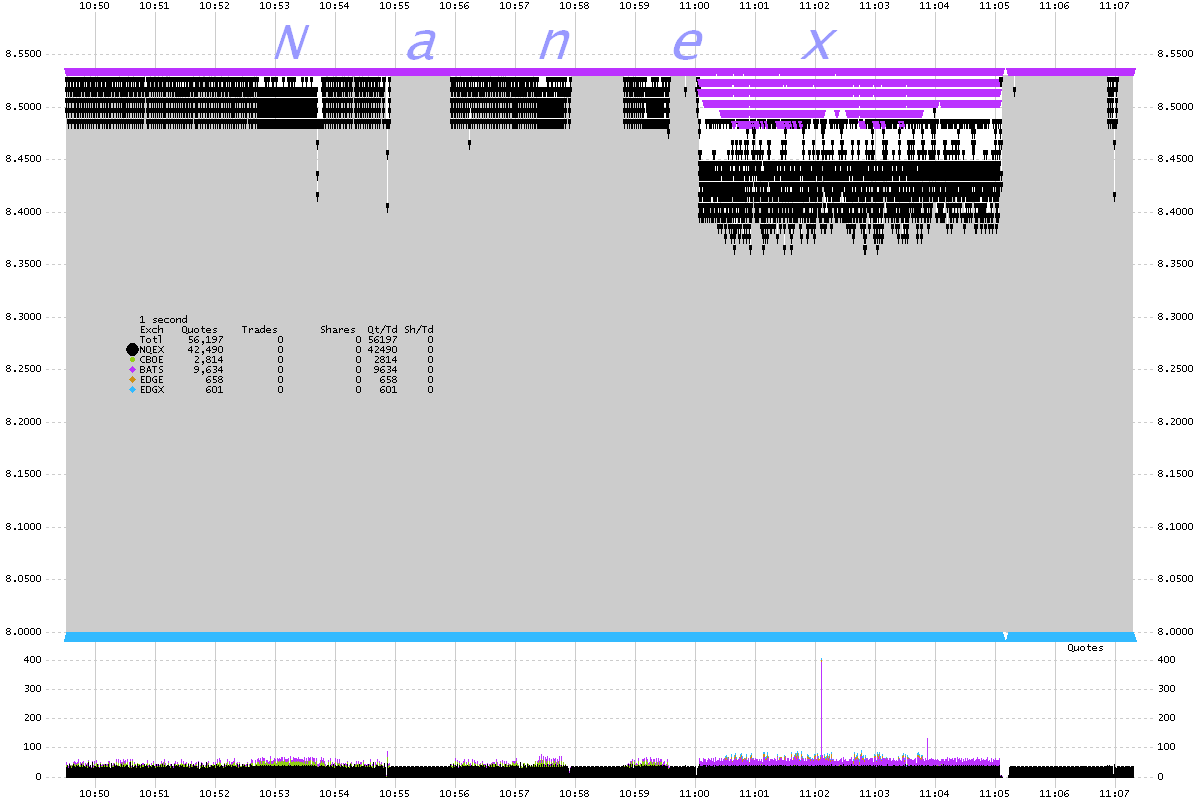
Task: Click the 11:05 label on top time axis
Action: click(994, 6)
